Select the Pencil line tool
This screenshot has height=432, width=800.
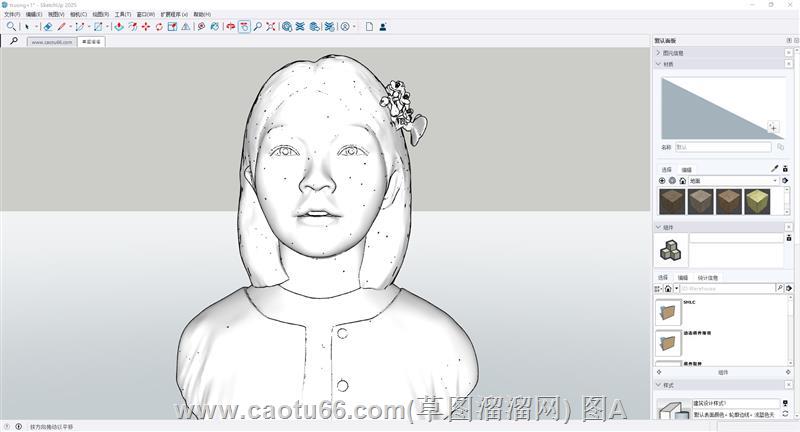coord(62,27)
